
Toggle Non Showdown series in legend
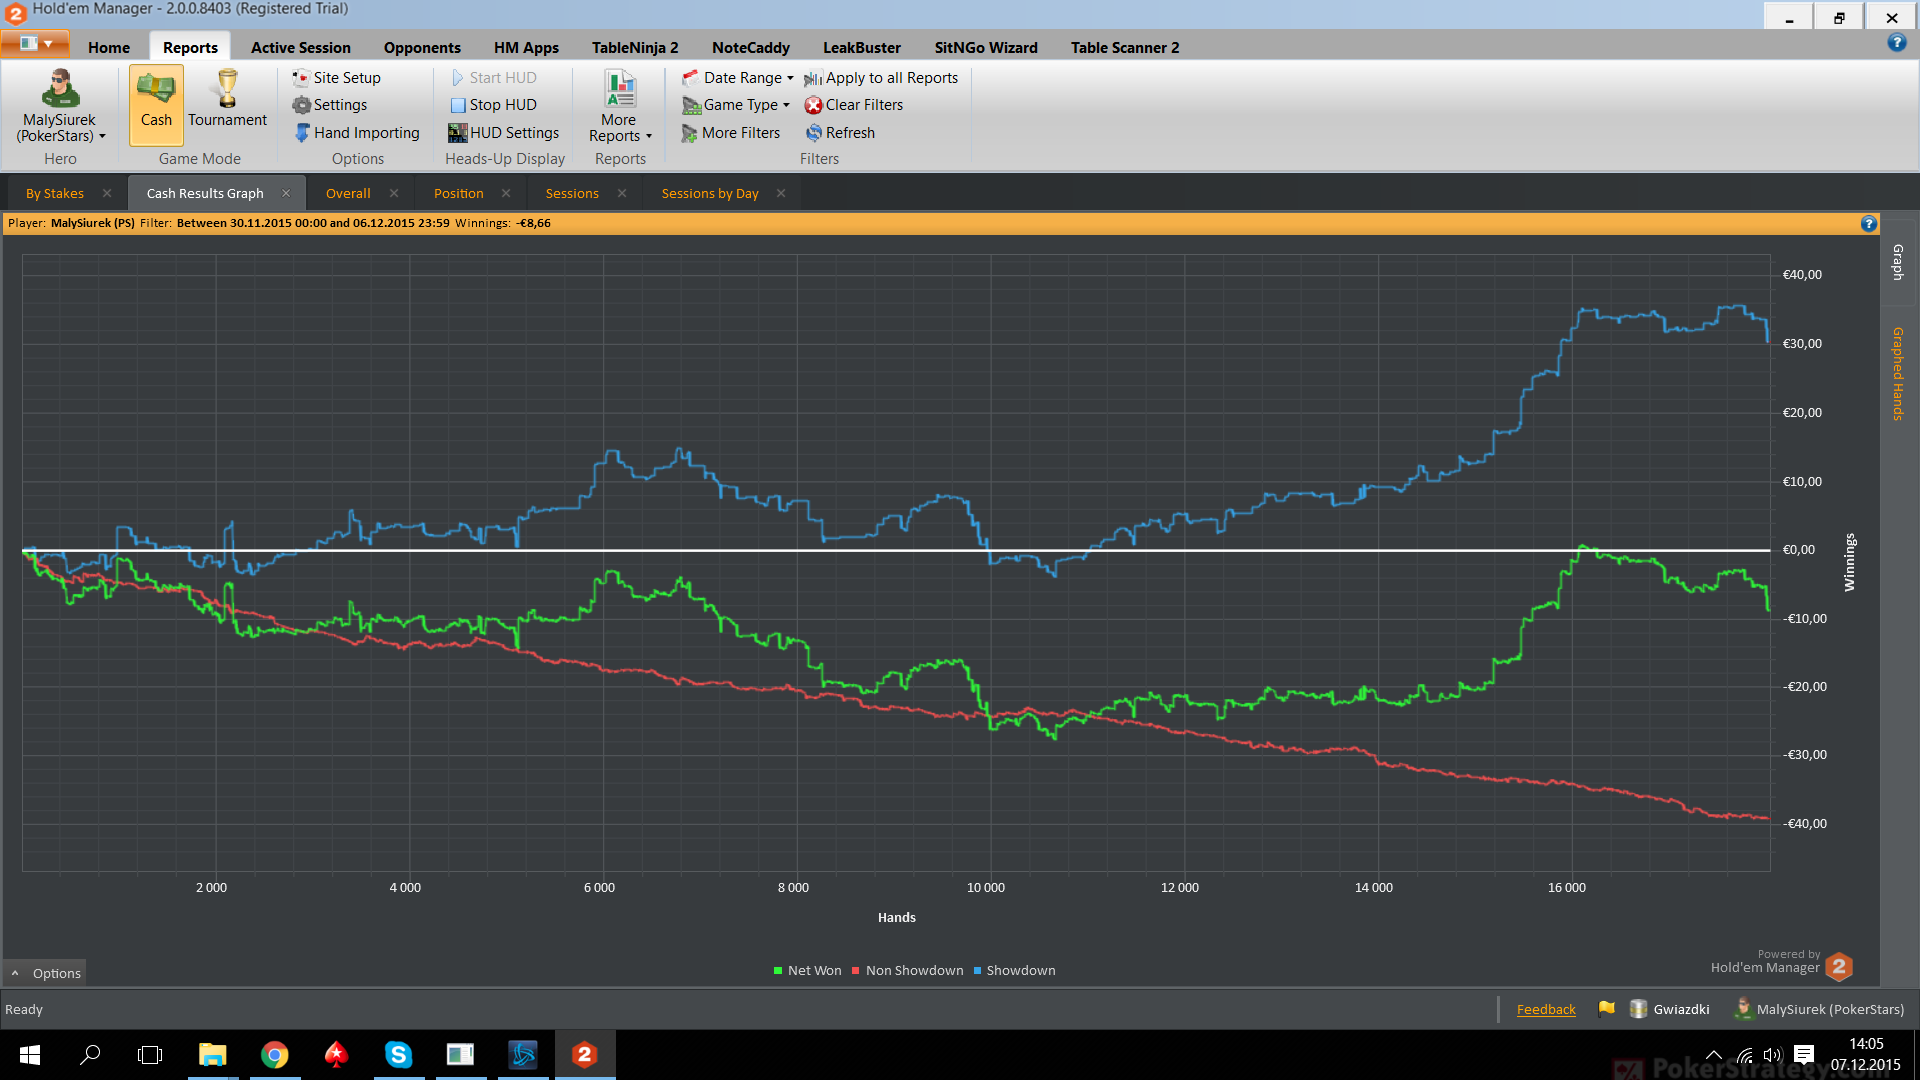(908, 970)
